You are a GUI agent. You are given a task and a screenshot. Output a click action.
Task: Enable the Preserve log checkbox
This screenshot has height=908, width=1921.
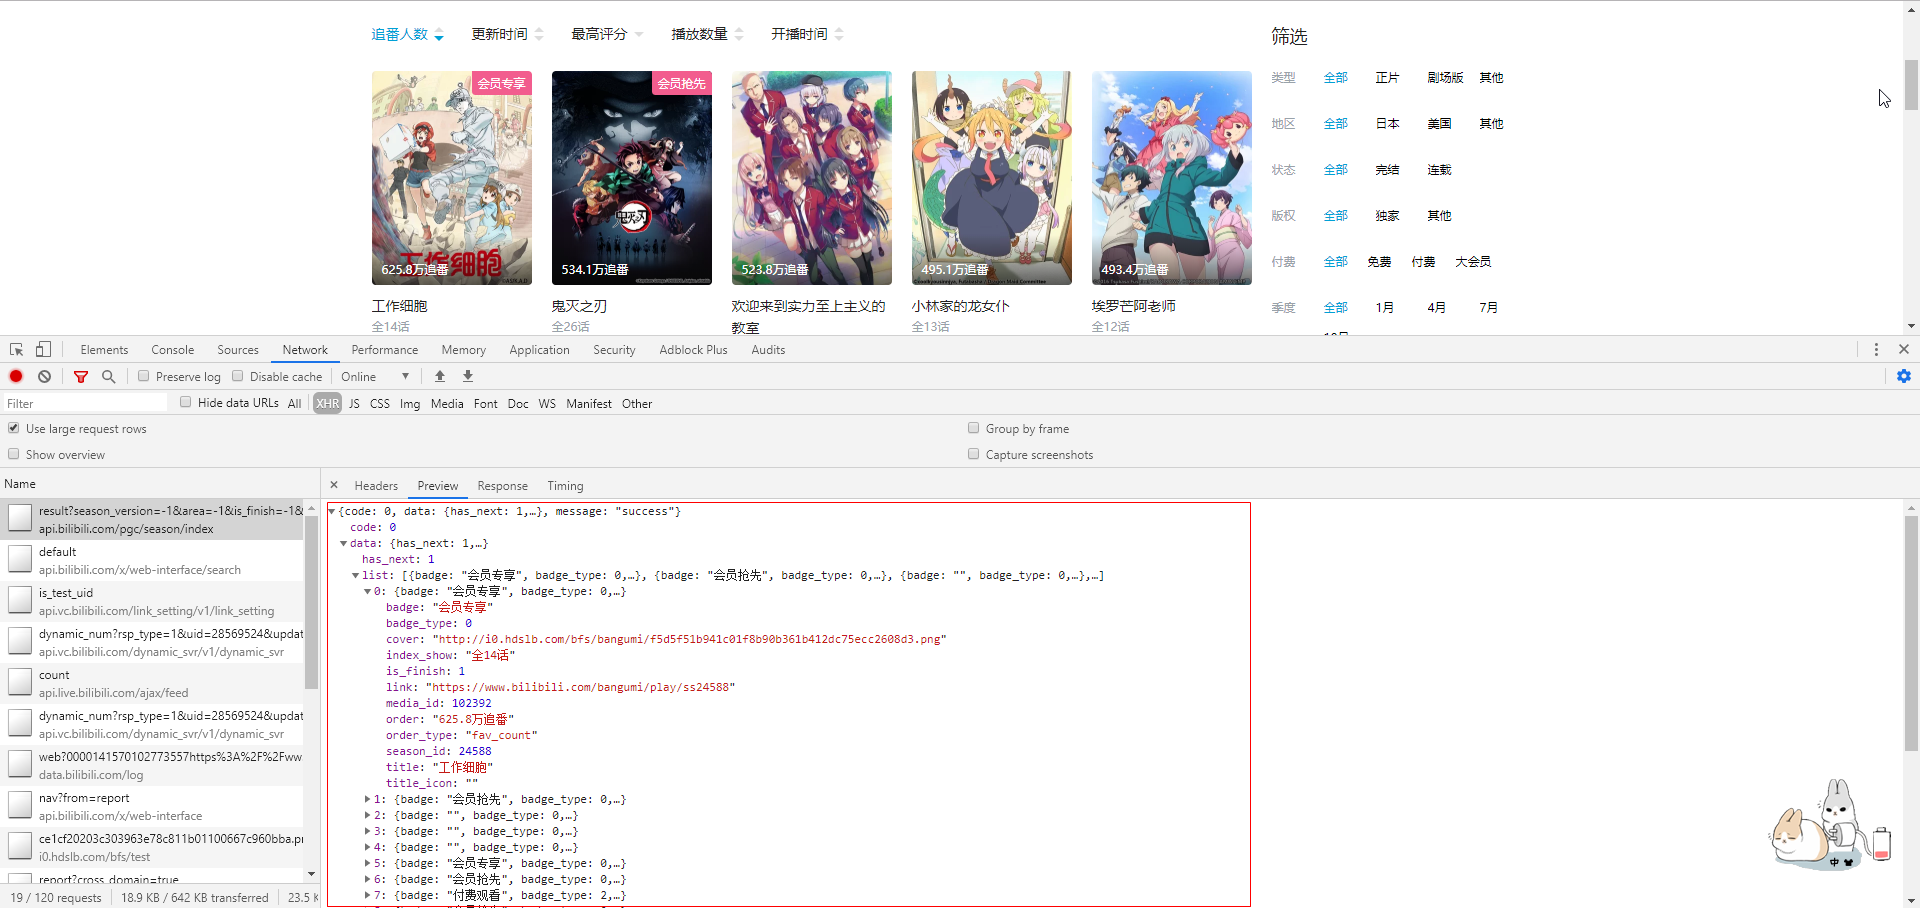144,375
